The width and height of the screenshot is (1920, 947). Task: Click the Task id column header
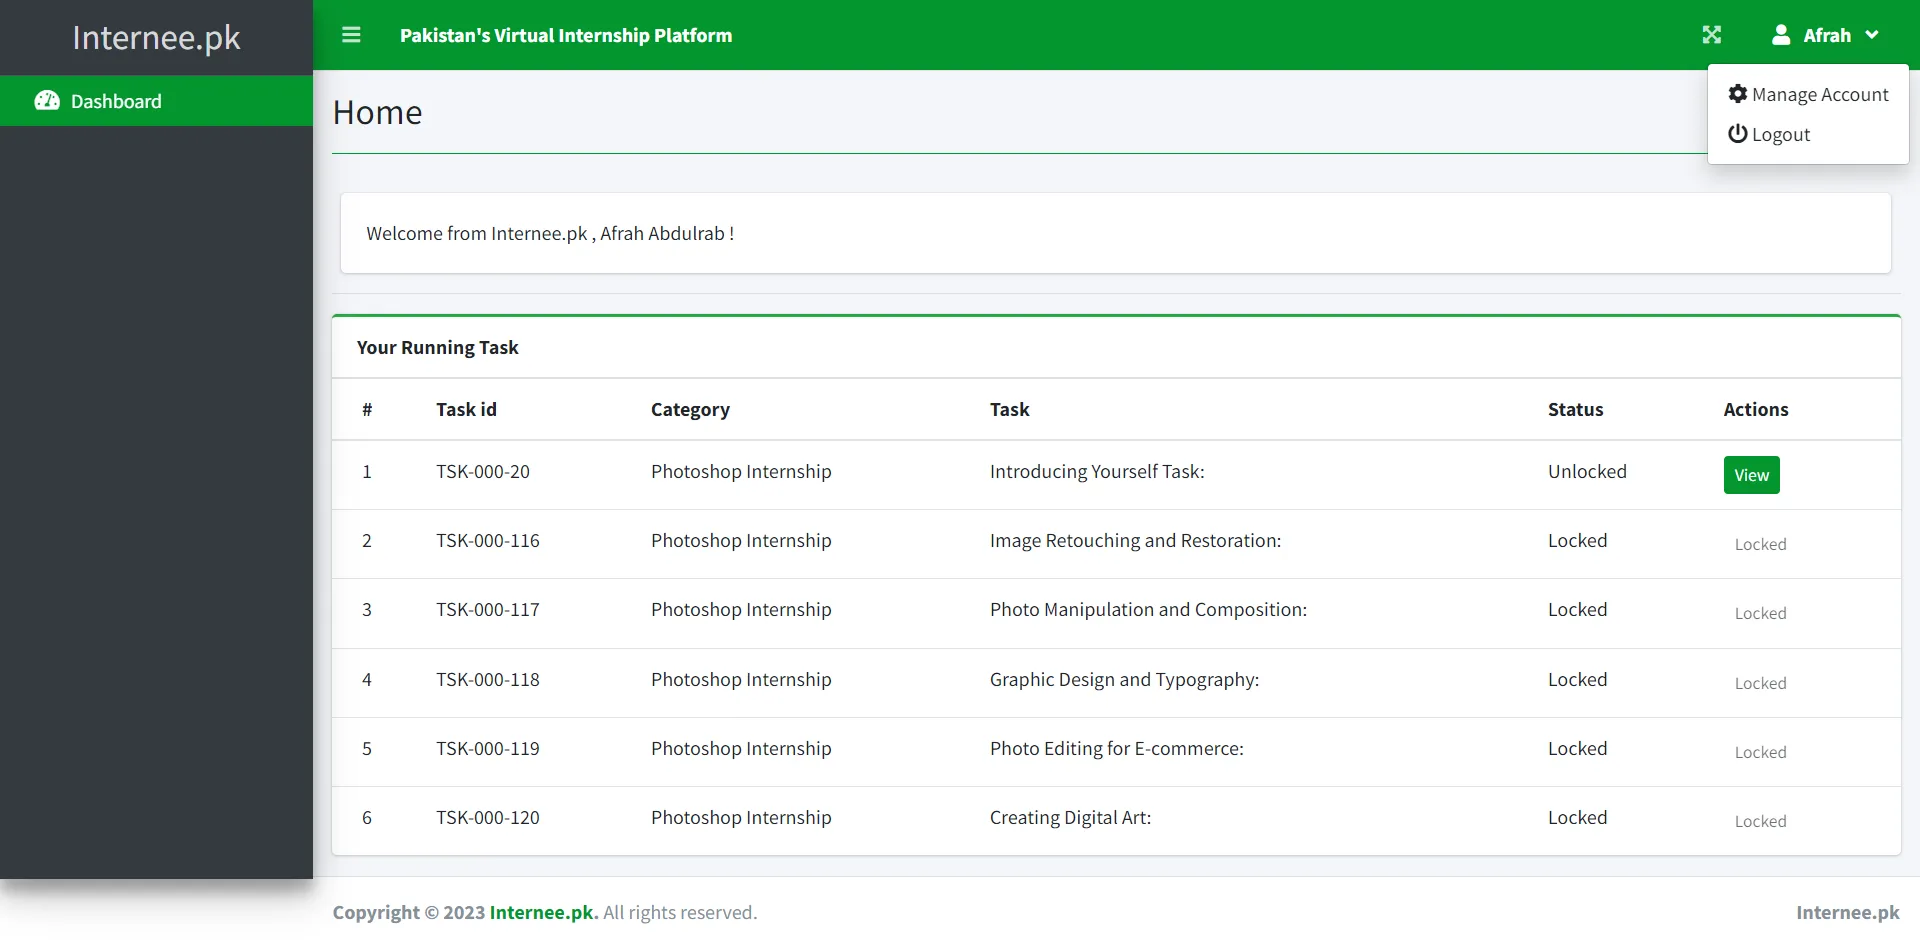[466, 409]
